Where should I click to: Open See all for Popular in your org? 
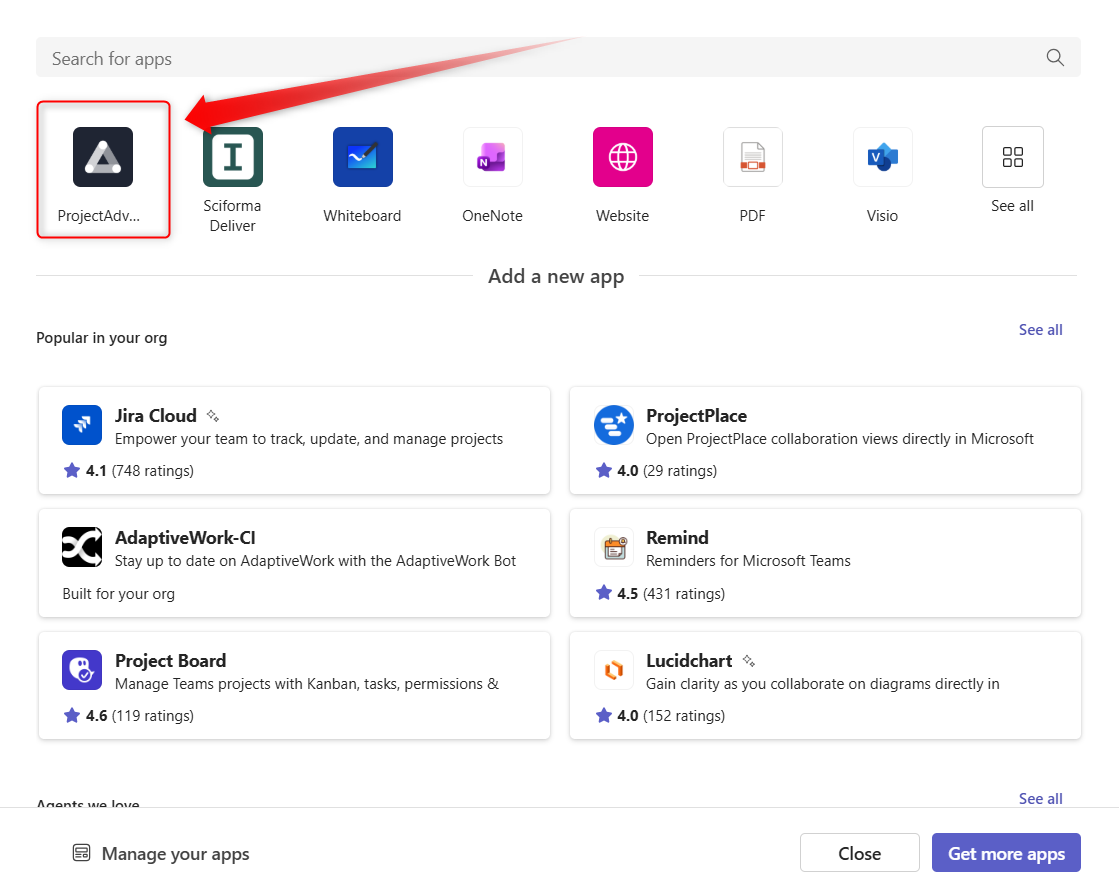tap(1040, 330)
